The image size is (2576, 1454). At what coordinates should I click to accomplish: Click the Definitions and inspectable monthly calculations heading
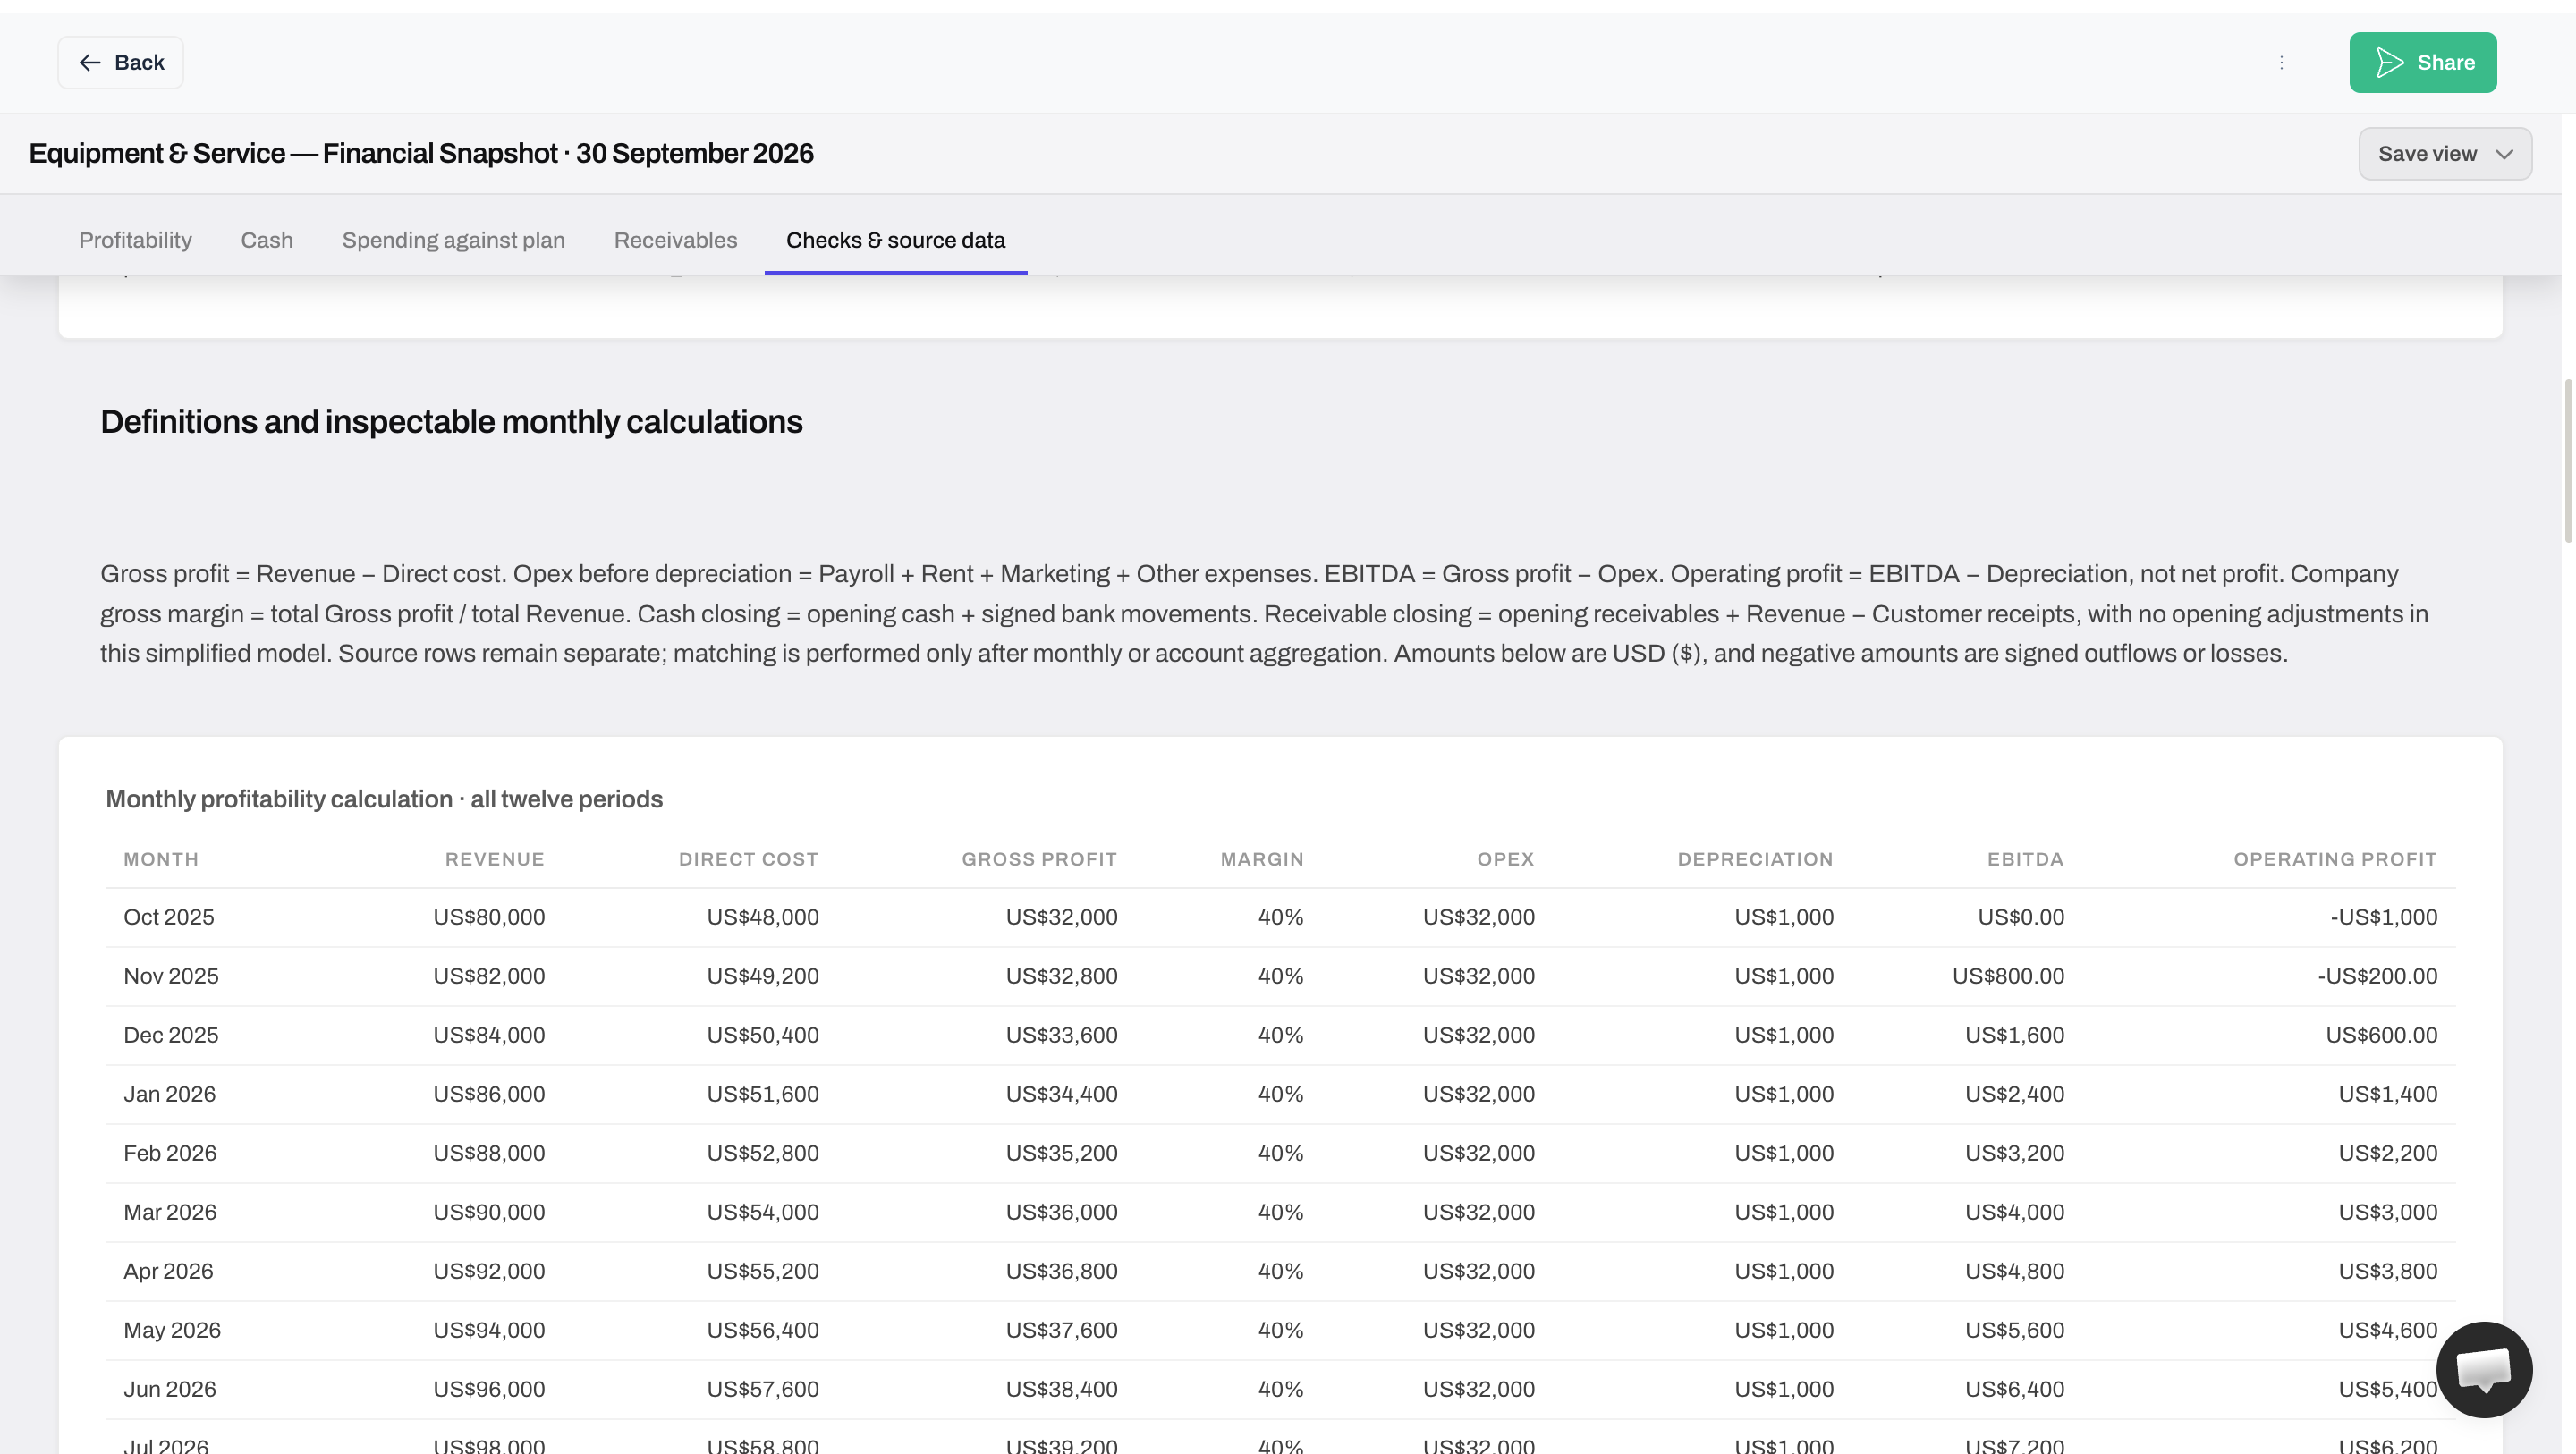(451, 422)
